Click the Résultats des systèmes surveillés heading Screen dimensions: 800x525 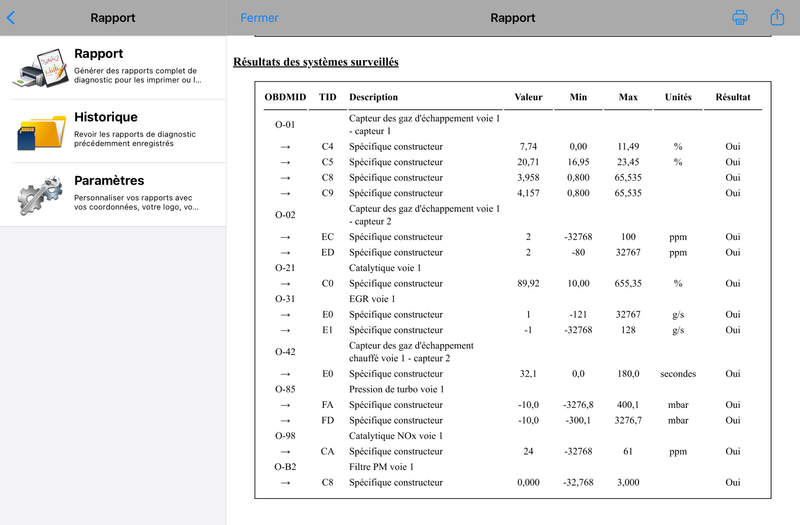click(316, 62)
